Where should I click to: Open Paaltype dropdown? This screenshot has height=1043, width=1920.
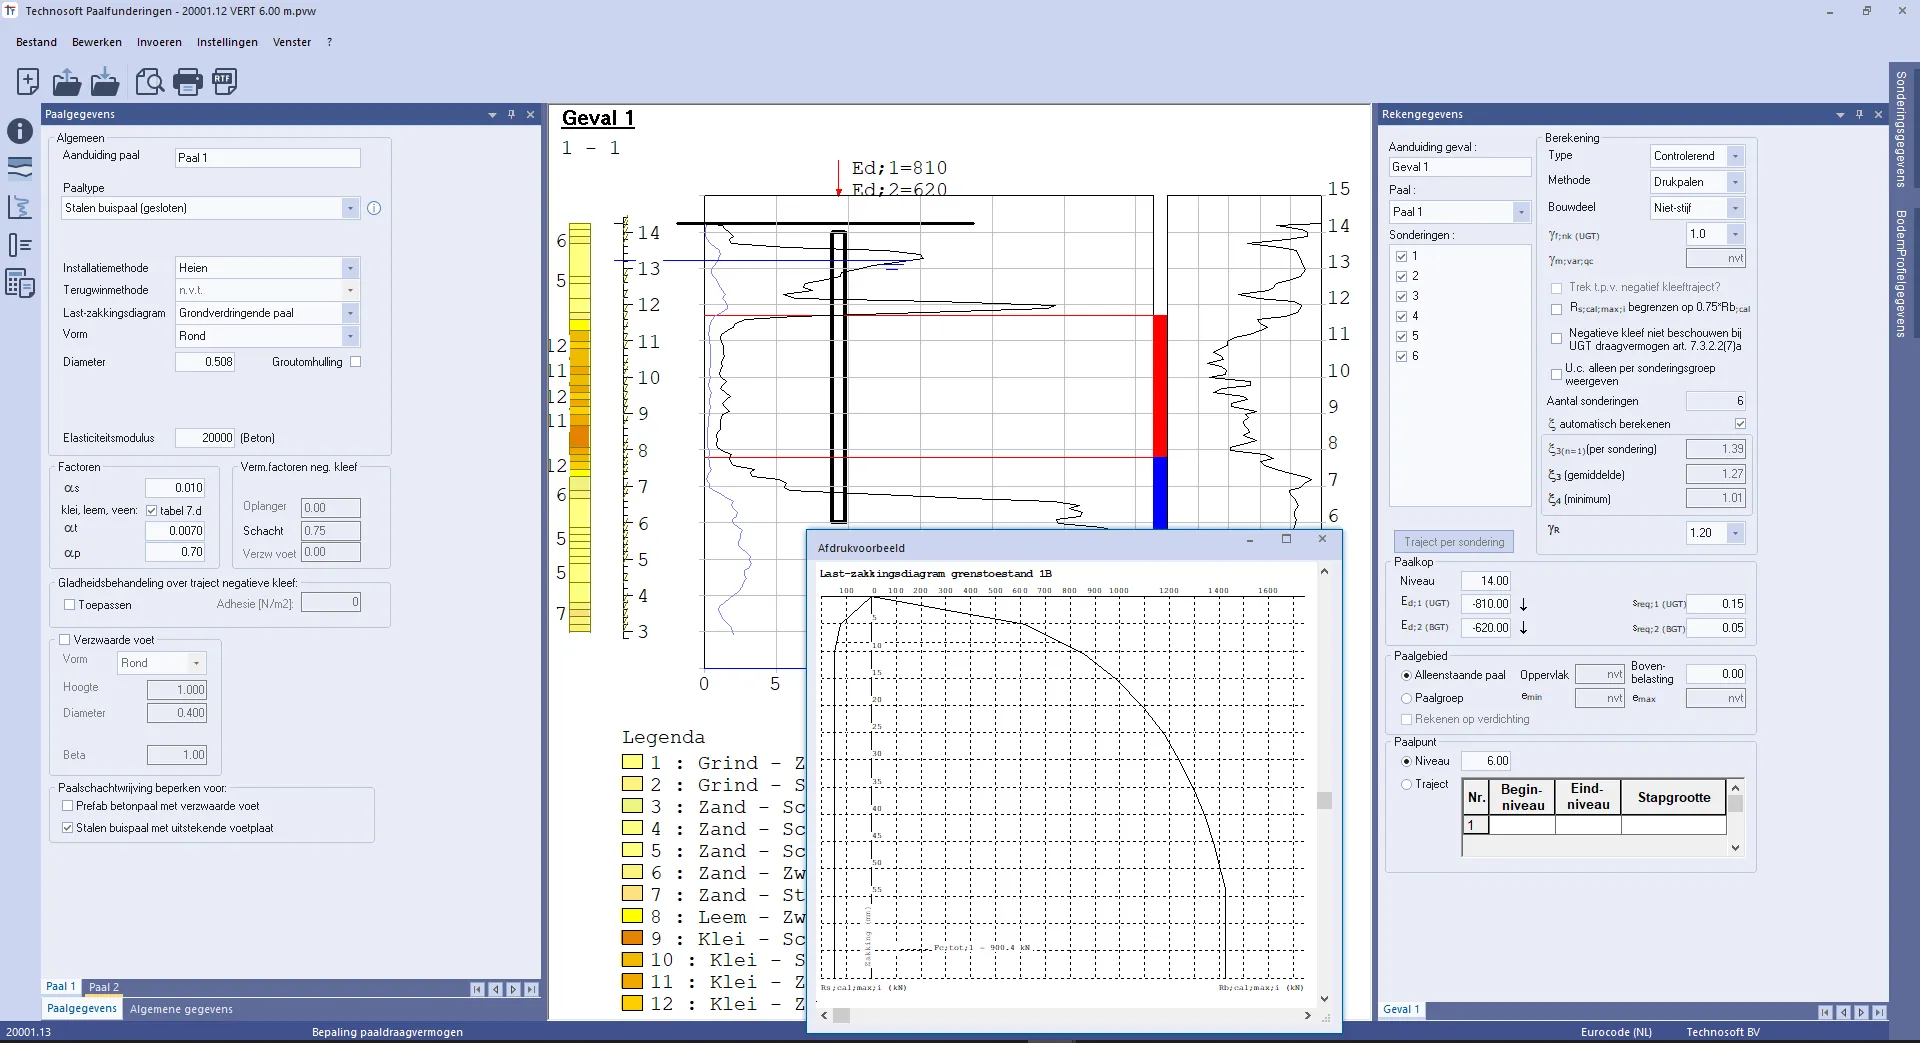(350, 208)
